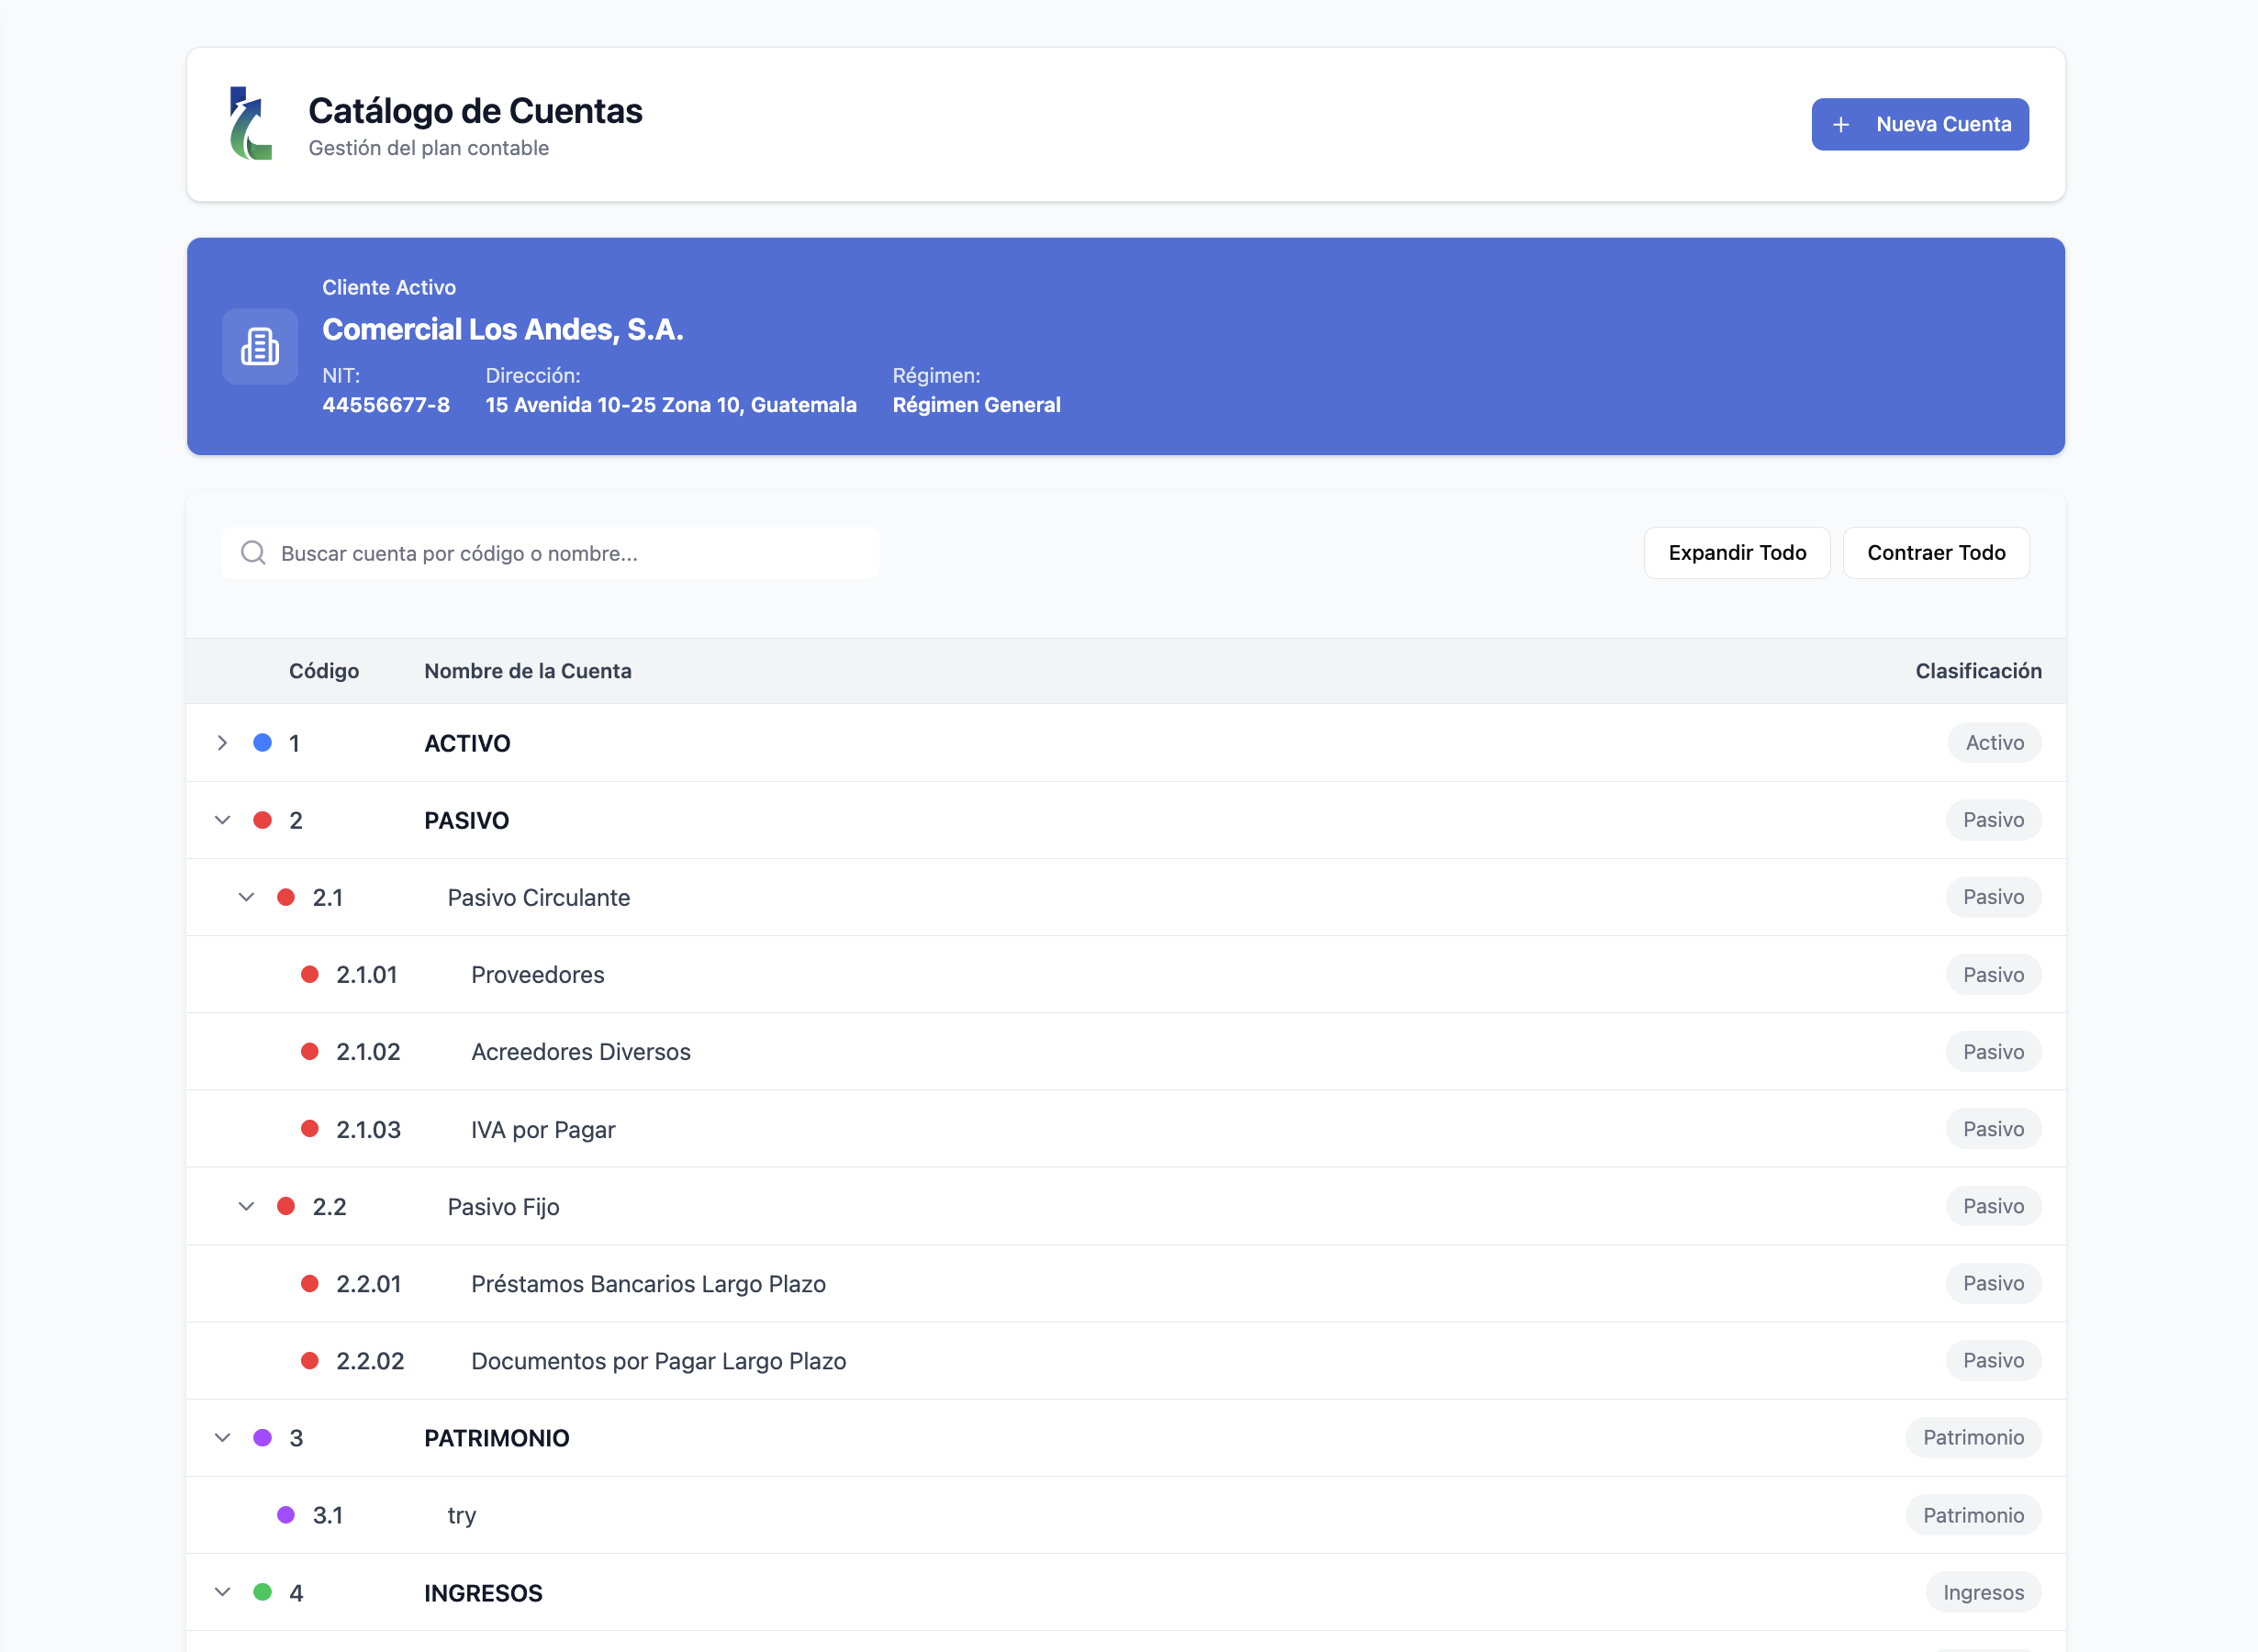Expand all accounts with Expandir Todo
The height and width of the screenshot is (1652, 2258).
pos(1737,553)
